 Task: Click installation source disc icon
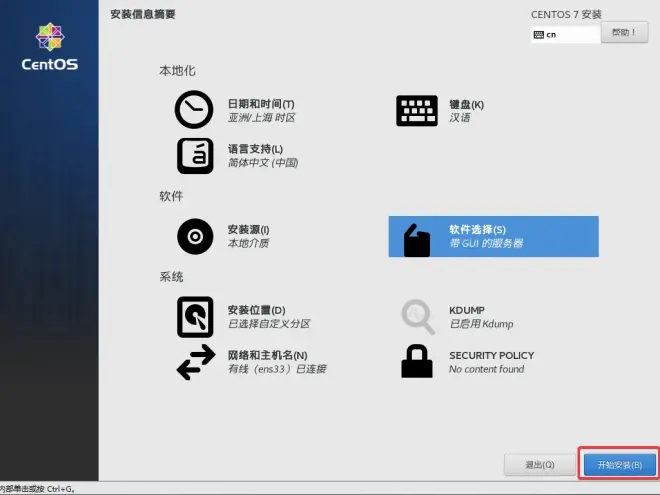click(x=195, y=237)
